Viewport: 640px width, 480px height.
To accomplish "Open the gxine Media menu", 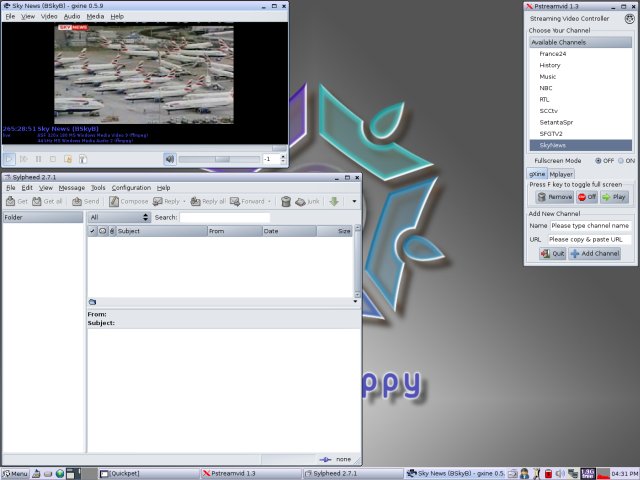I will coord(95,16).
